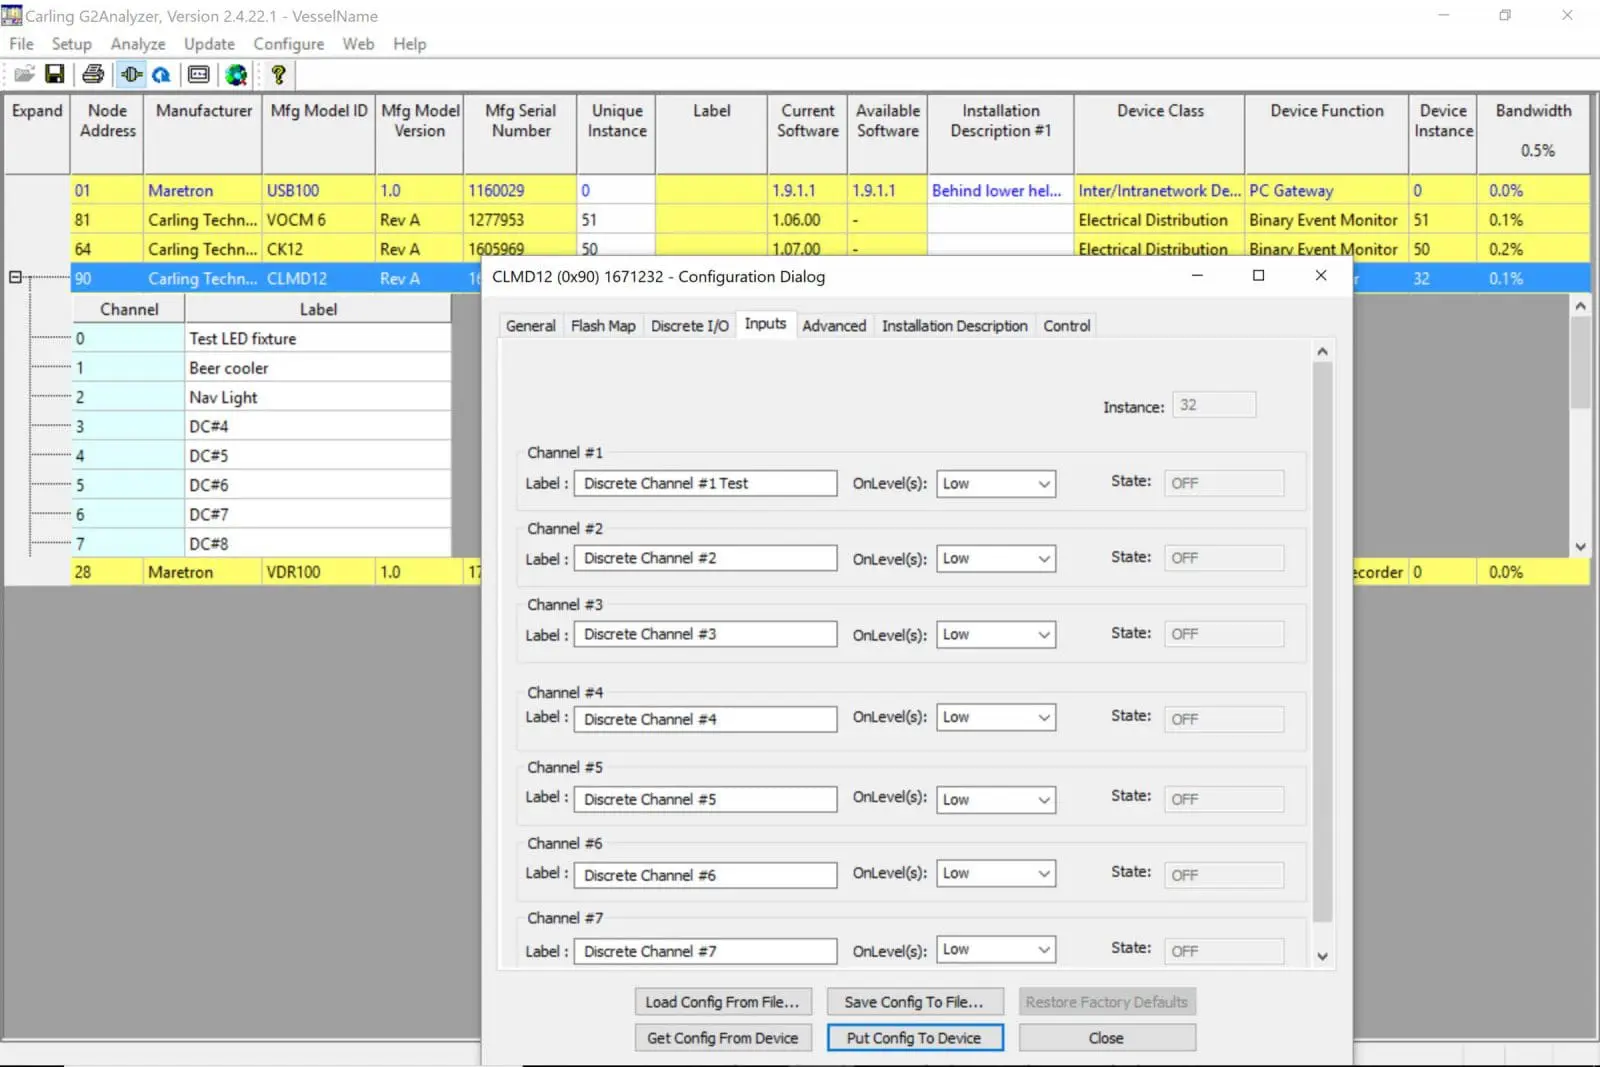Open Channel #4 OnLevel dropdown
The height and width of the screenshot is (1067, 1600).
point(996,717)
